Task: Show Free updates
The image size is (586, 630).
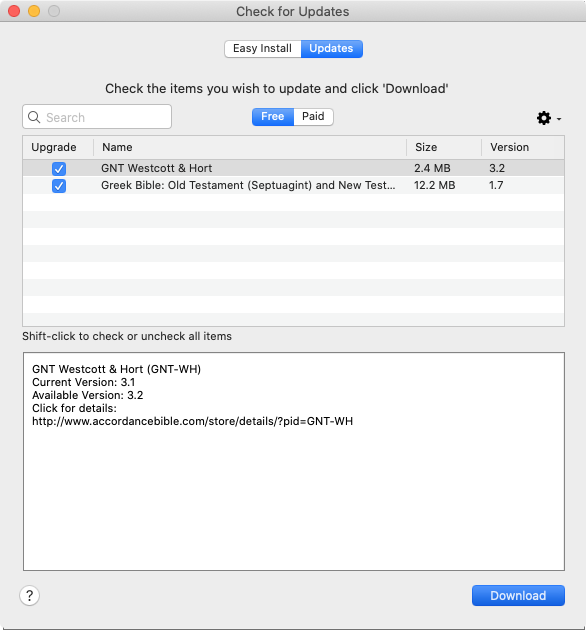Action: (x=273, y=117)
